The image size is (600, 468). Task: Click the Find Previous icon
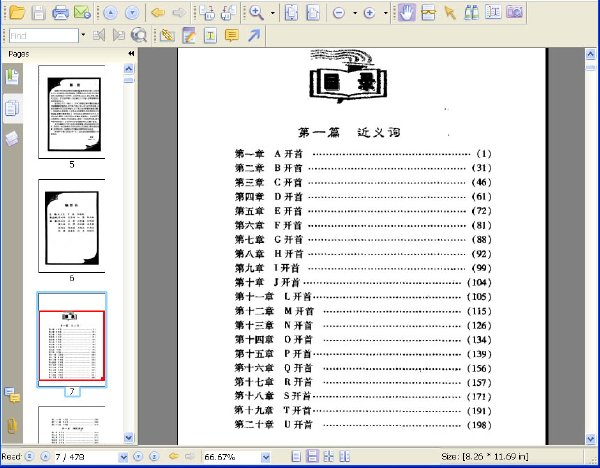pyautogui.click(x=99, y=36)
